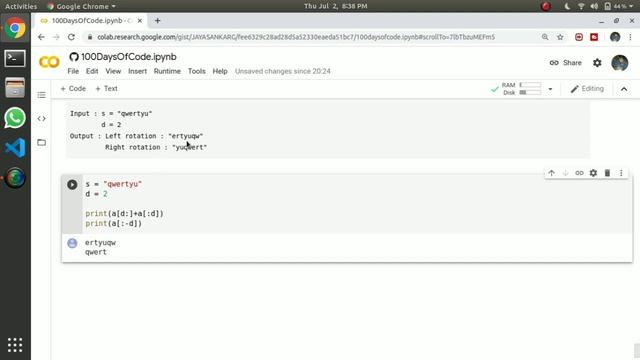Viewport: 640px width, 360px height.
Task: Open Visual Studio Code from the dock
Action: pos(15,148)
